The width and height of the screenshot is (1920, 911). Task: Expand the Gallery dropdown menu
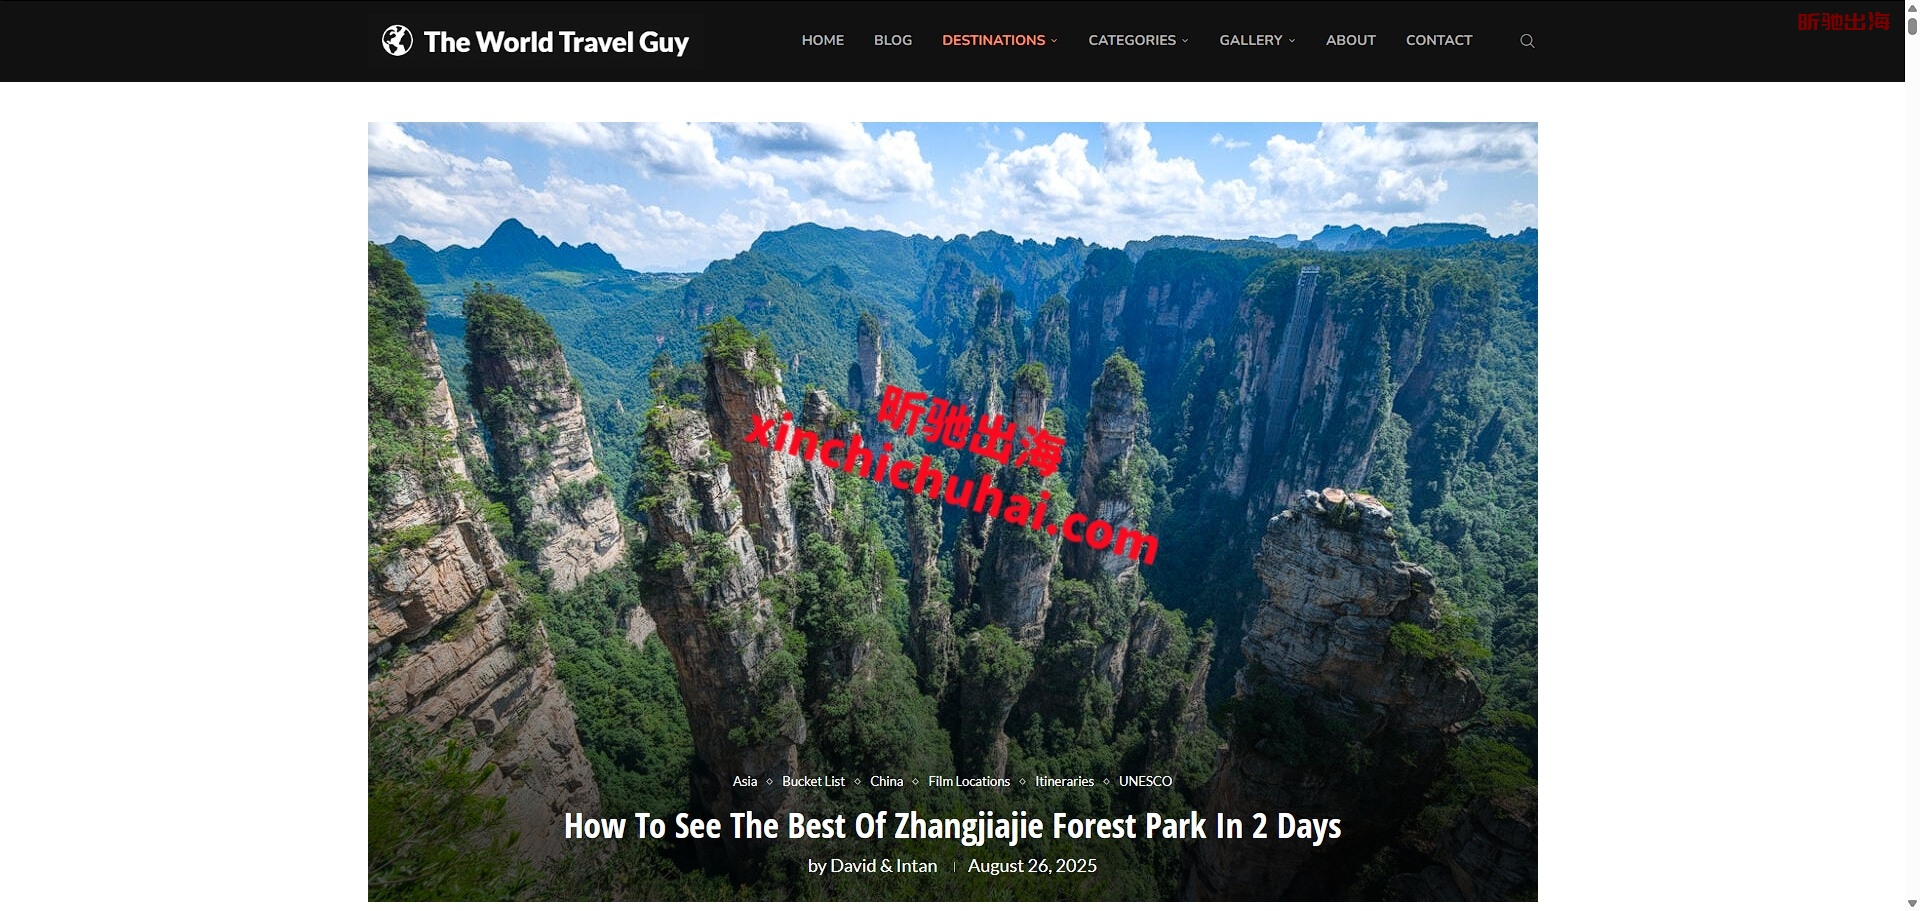pyautogui.click(x=1257, y=40)
